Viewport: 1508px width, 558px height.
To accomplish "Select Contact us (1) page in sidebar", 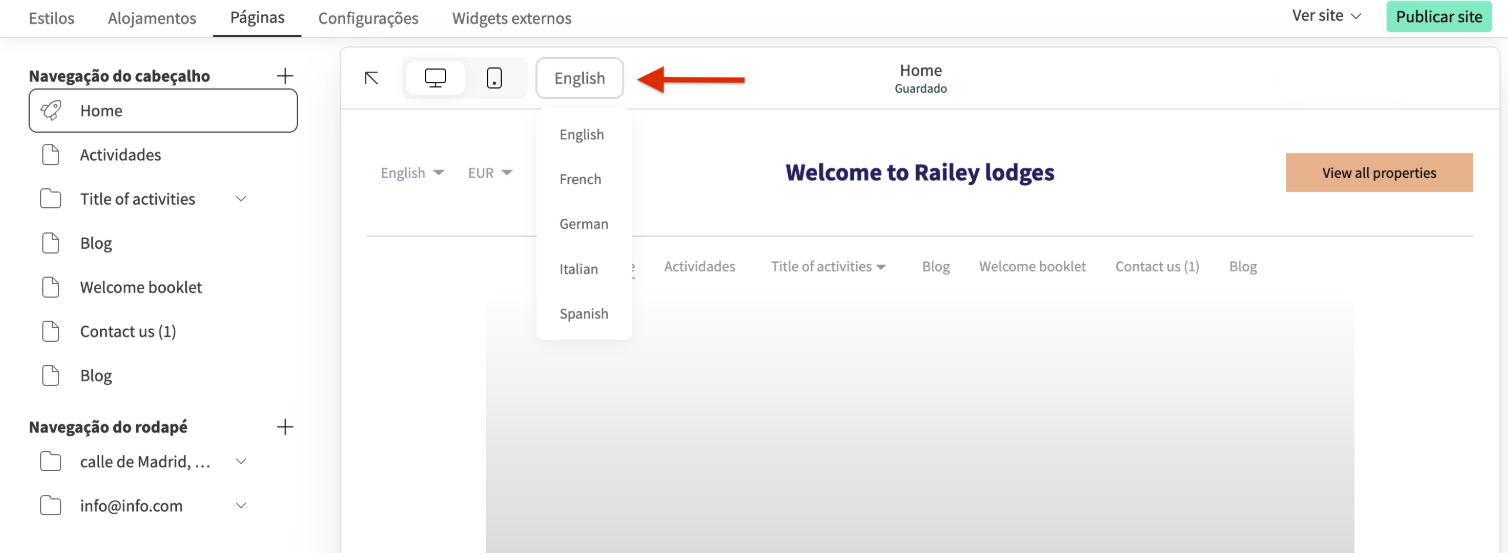I will pos(128,332).
